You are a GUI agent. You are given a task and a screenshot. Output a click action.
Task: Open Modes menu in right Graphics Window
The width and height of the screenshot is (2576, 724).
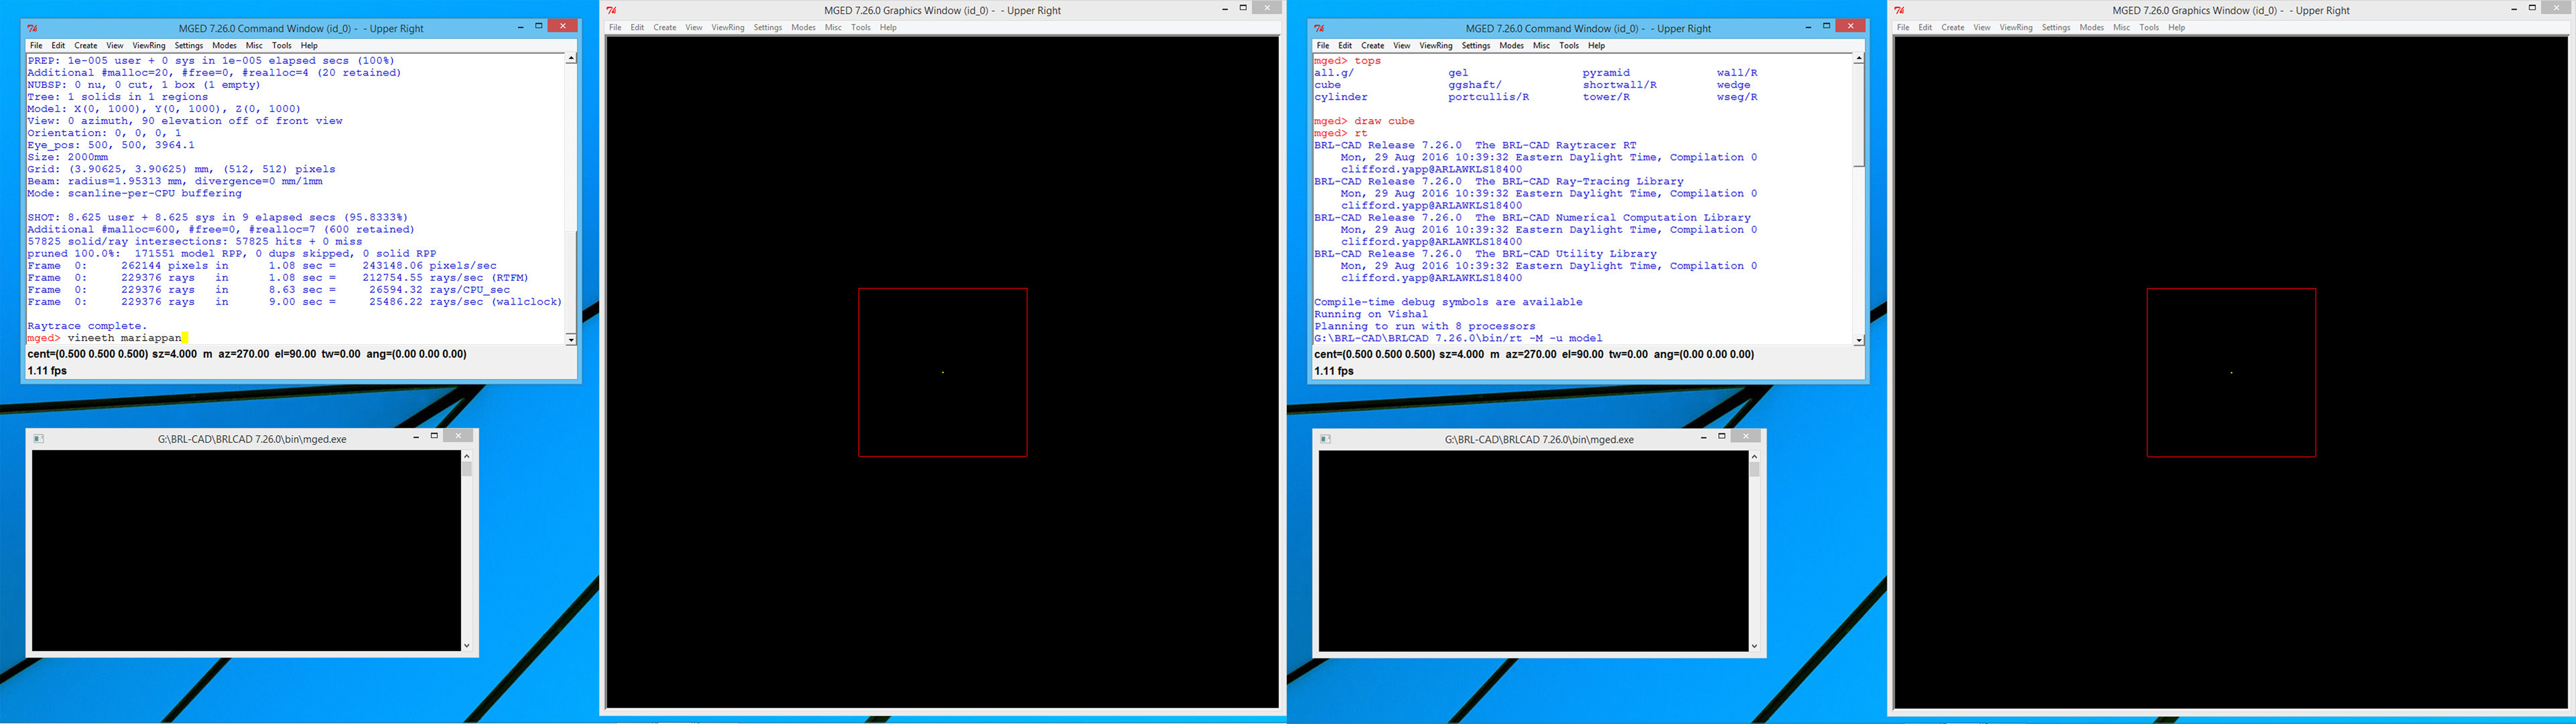pyautogui.click(x=2091, y=27)
